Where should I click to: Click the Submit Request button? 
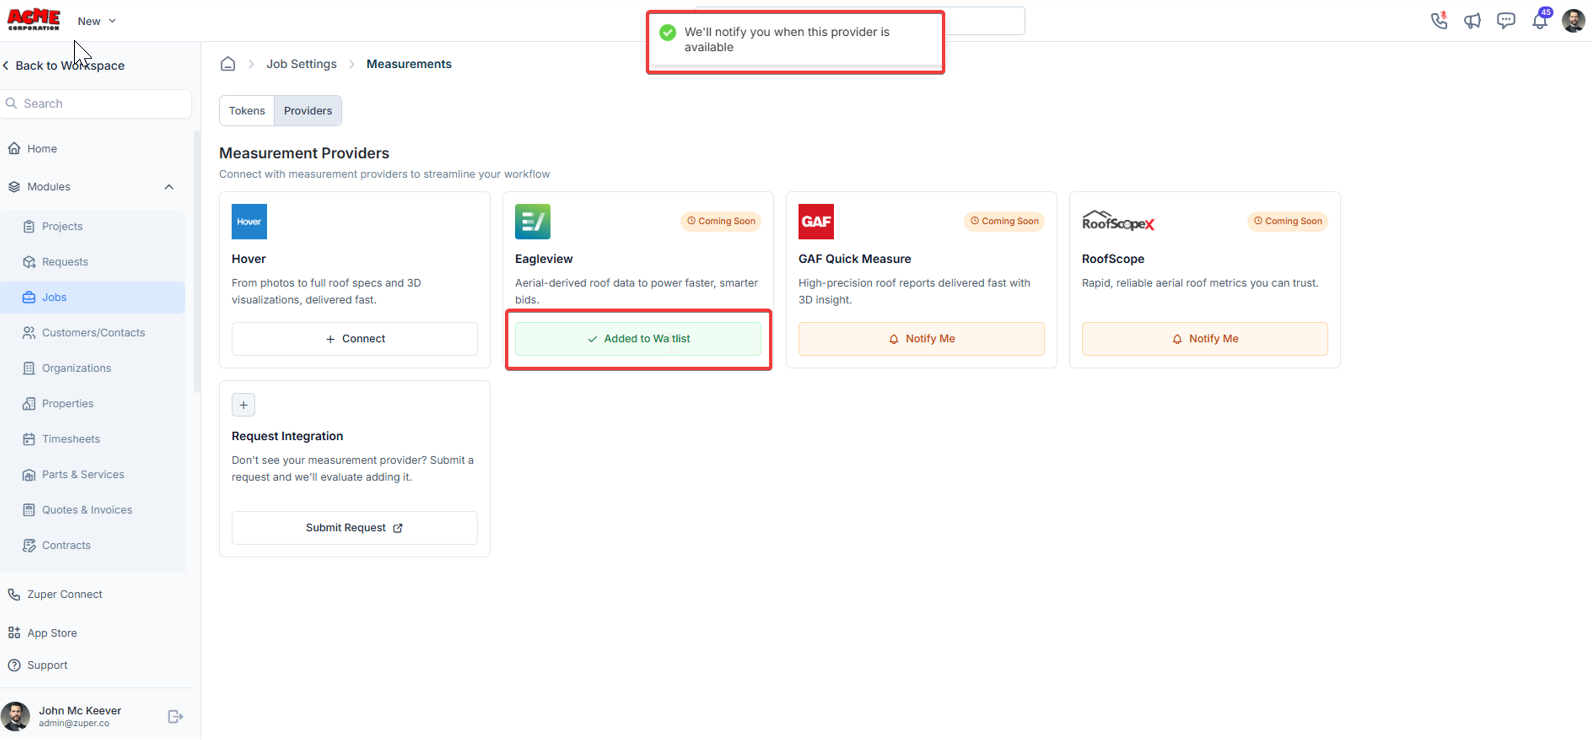355,528
